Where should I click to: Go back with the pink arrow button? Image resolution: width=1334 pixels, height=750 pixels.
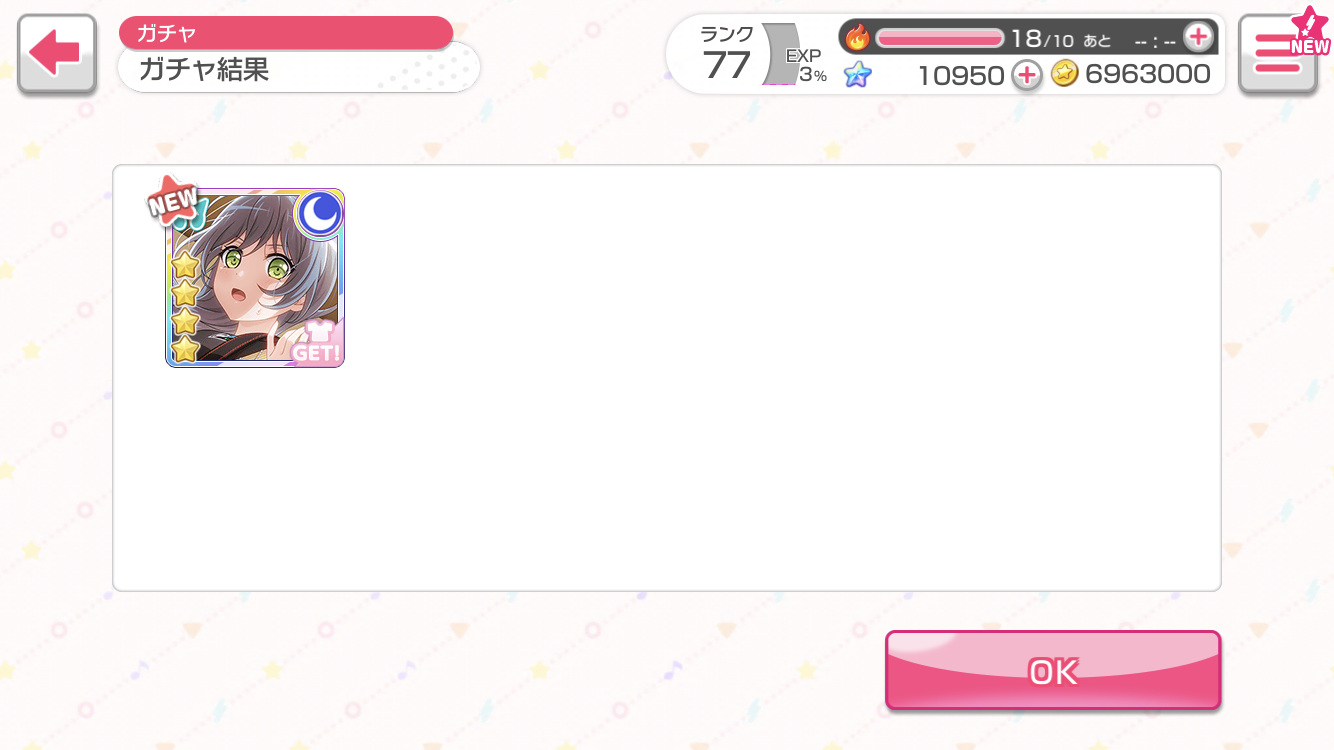[x=57, y=55]
